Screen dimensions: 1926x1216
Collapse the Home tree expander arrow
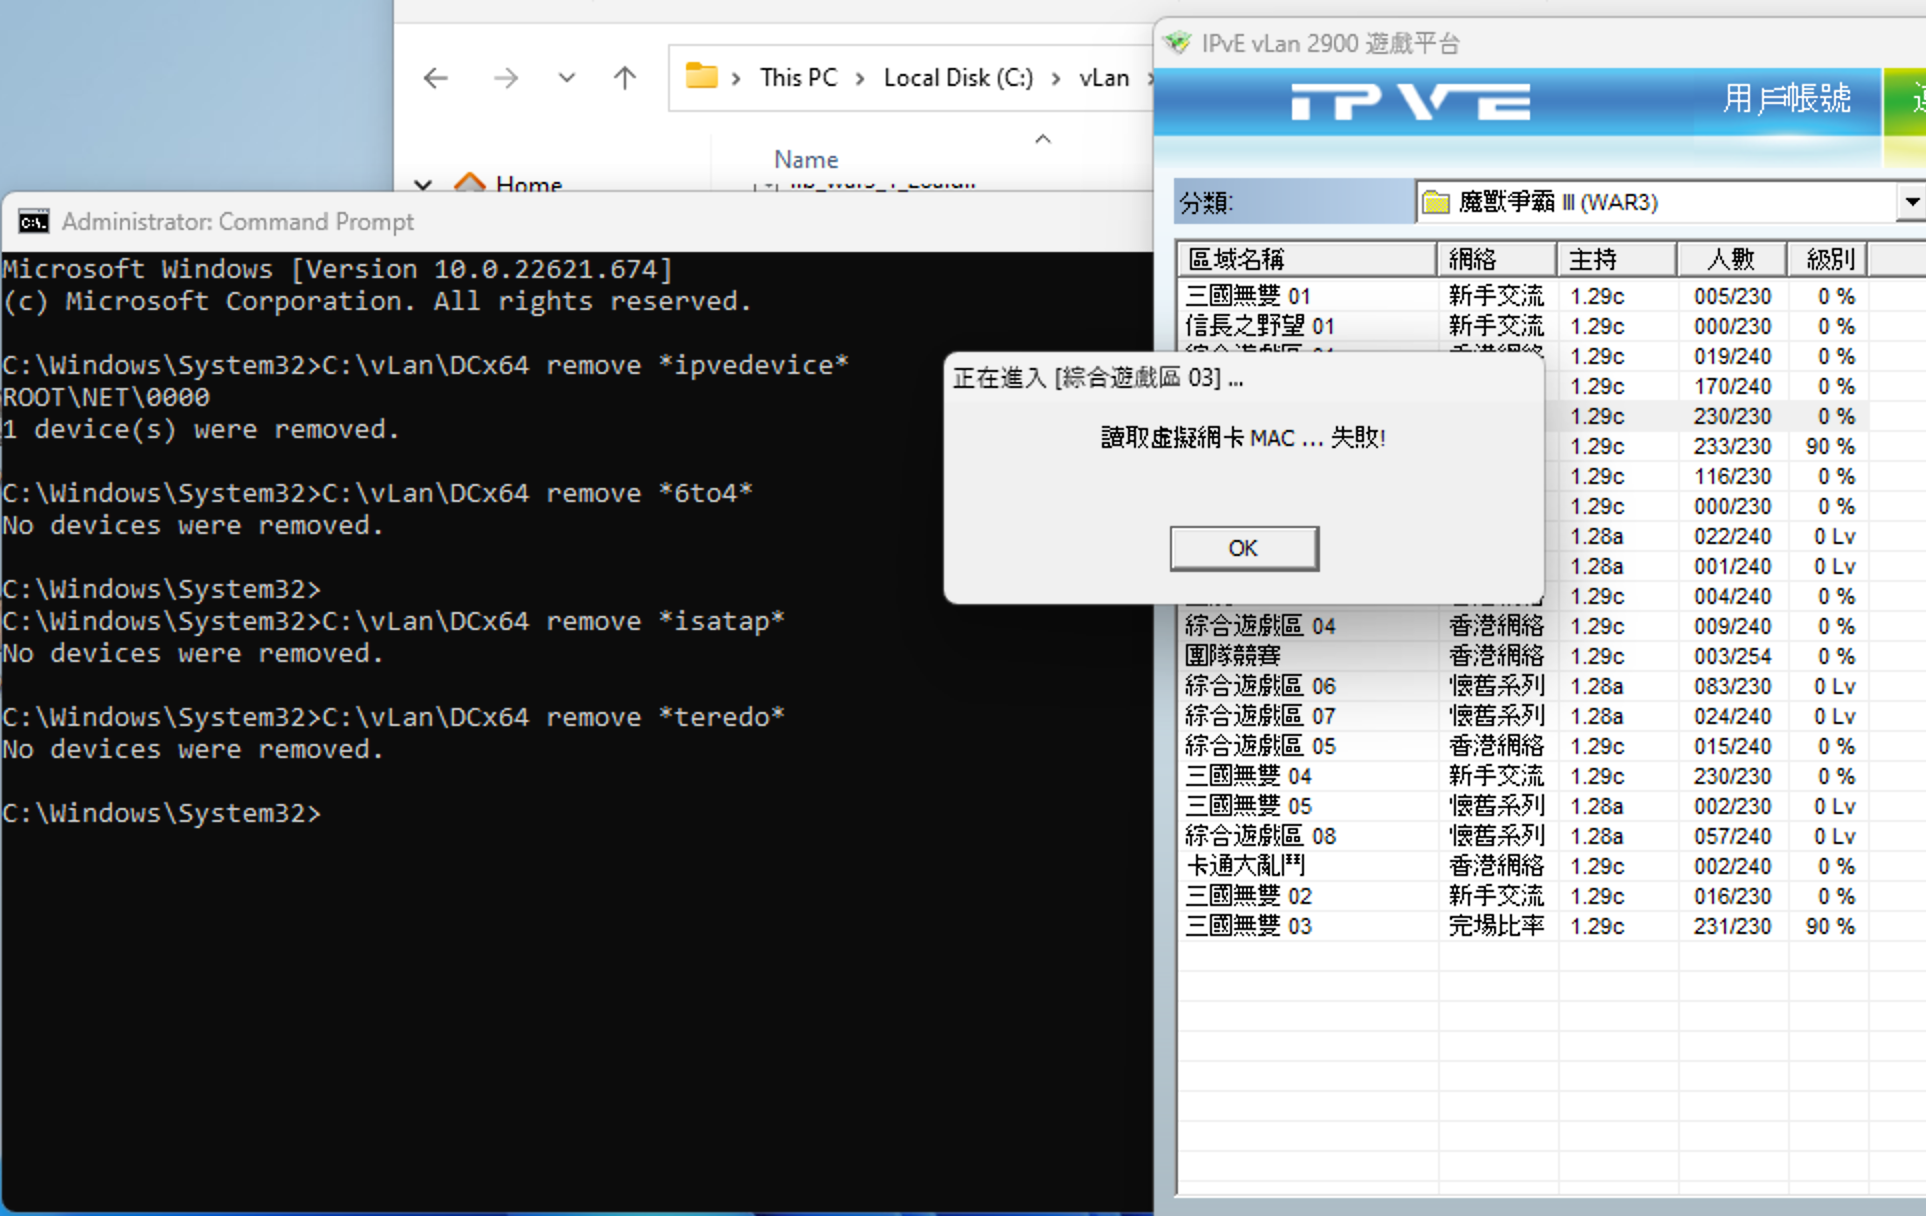[x=423, y=184]
